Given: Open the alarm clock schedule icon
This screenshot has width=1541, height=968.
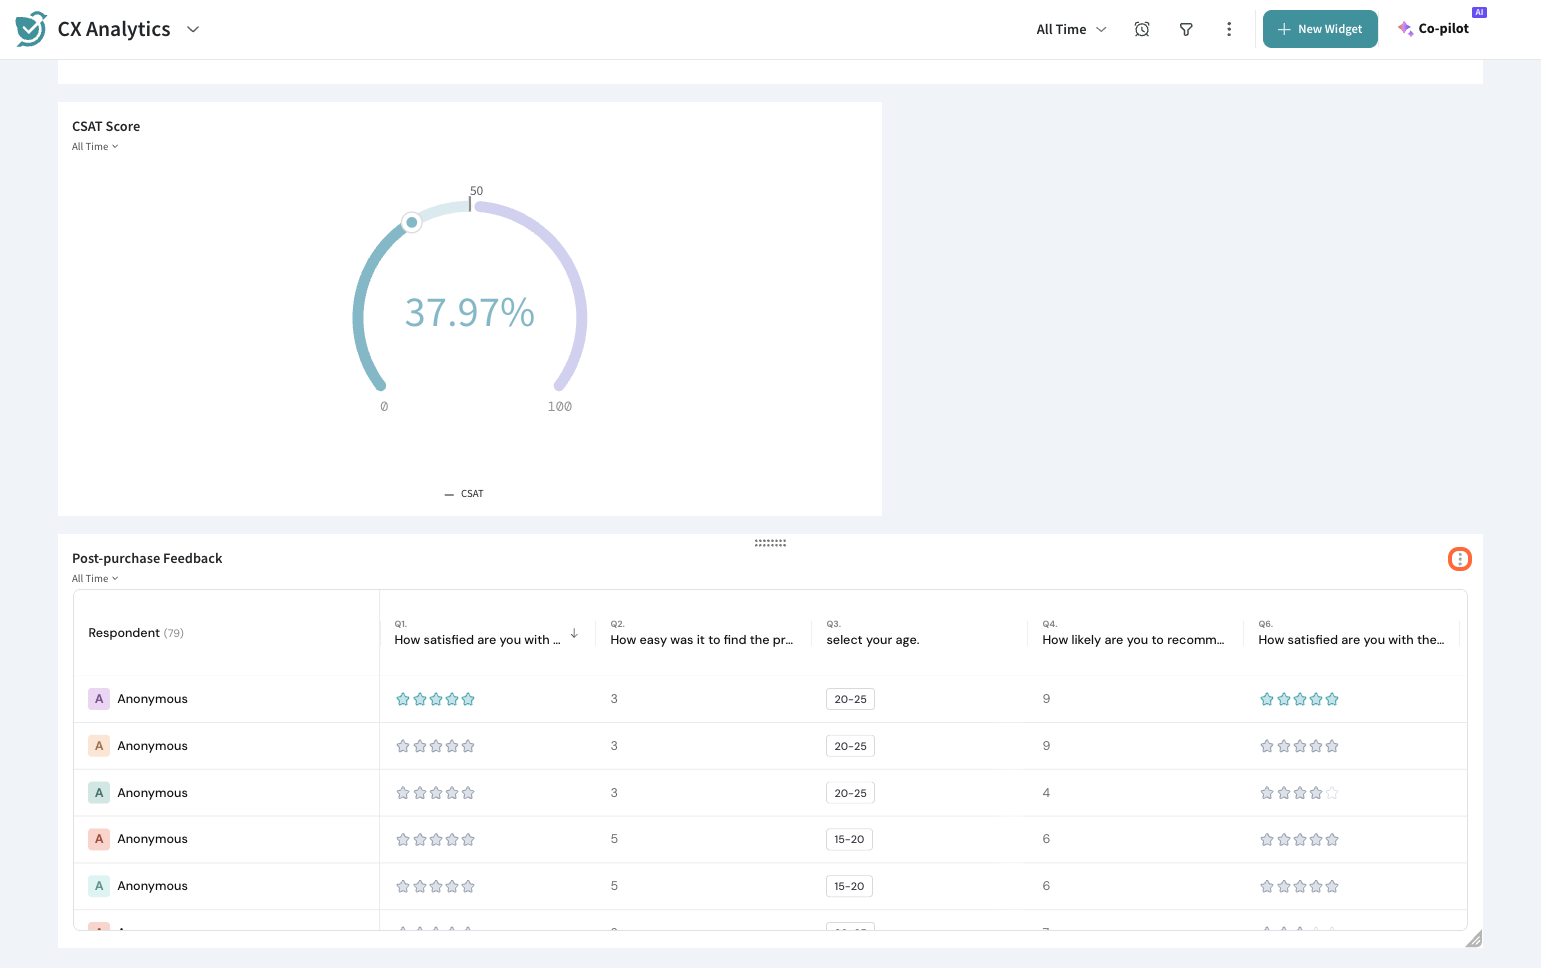Looking at the screenshot, I should (x=1141, y=29).
